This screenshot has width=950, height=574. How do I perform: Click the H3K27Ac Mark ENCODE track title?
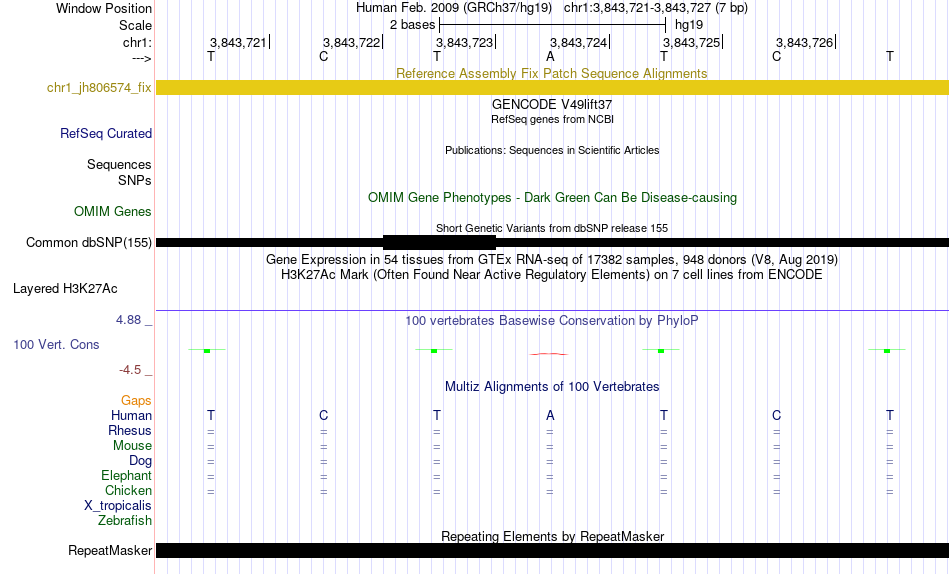coord(552,275)
